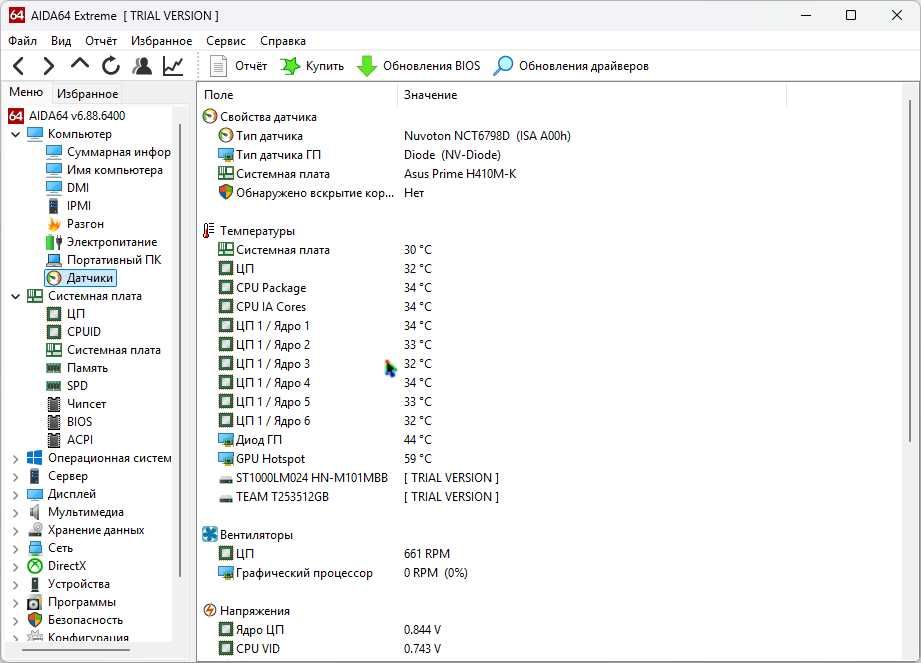The image size is (921, 663).
Task: Open the Отчёт menu in menu bar
Action: (101, 41)
